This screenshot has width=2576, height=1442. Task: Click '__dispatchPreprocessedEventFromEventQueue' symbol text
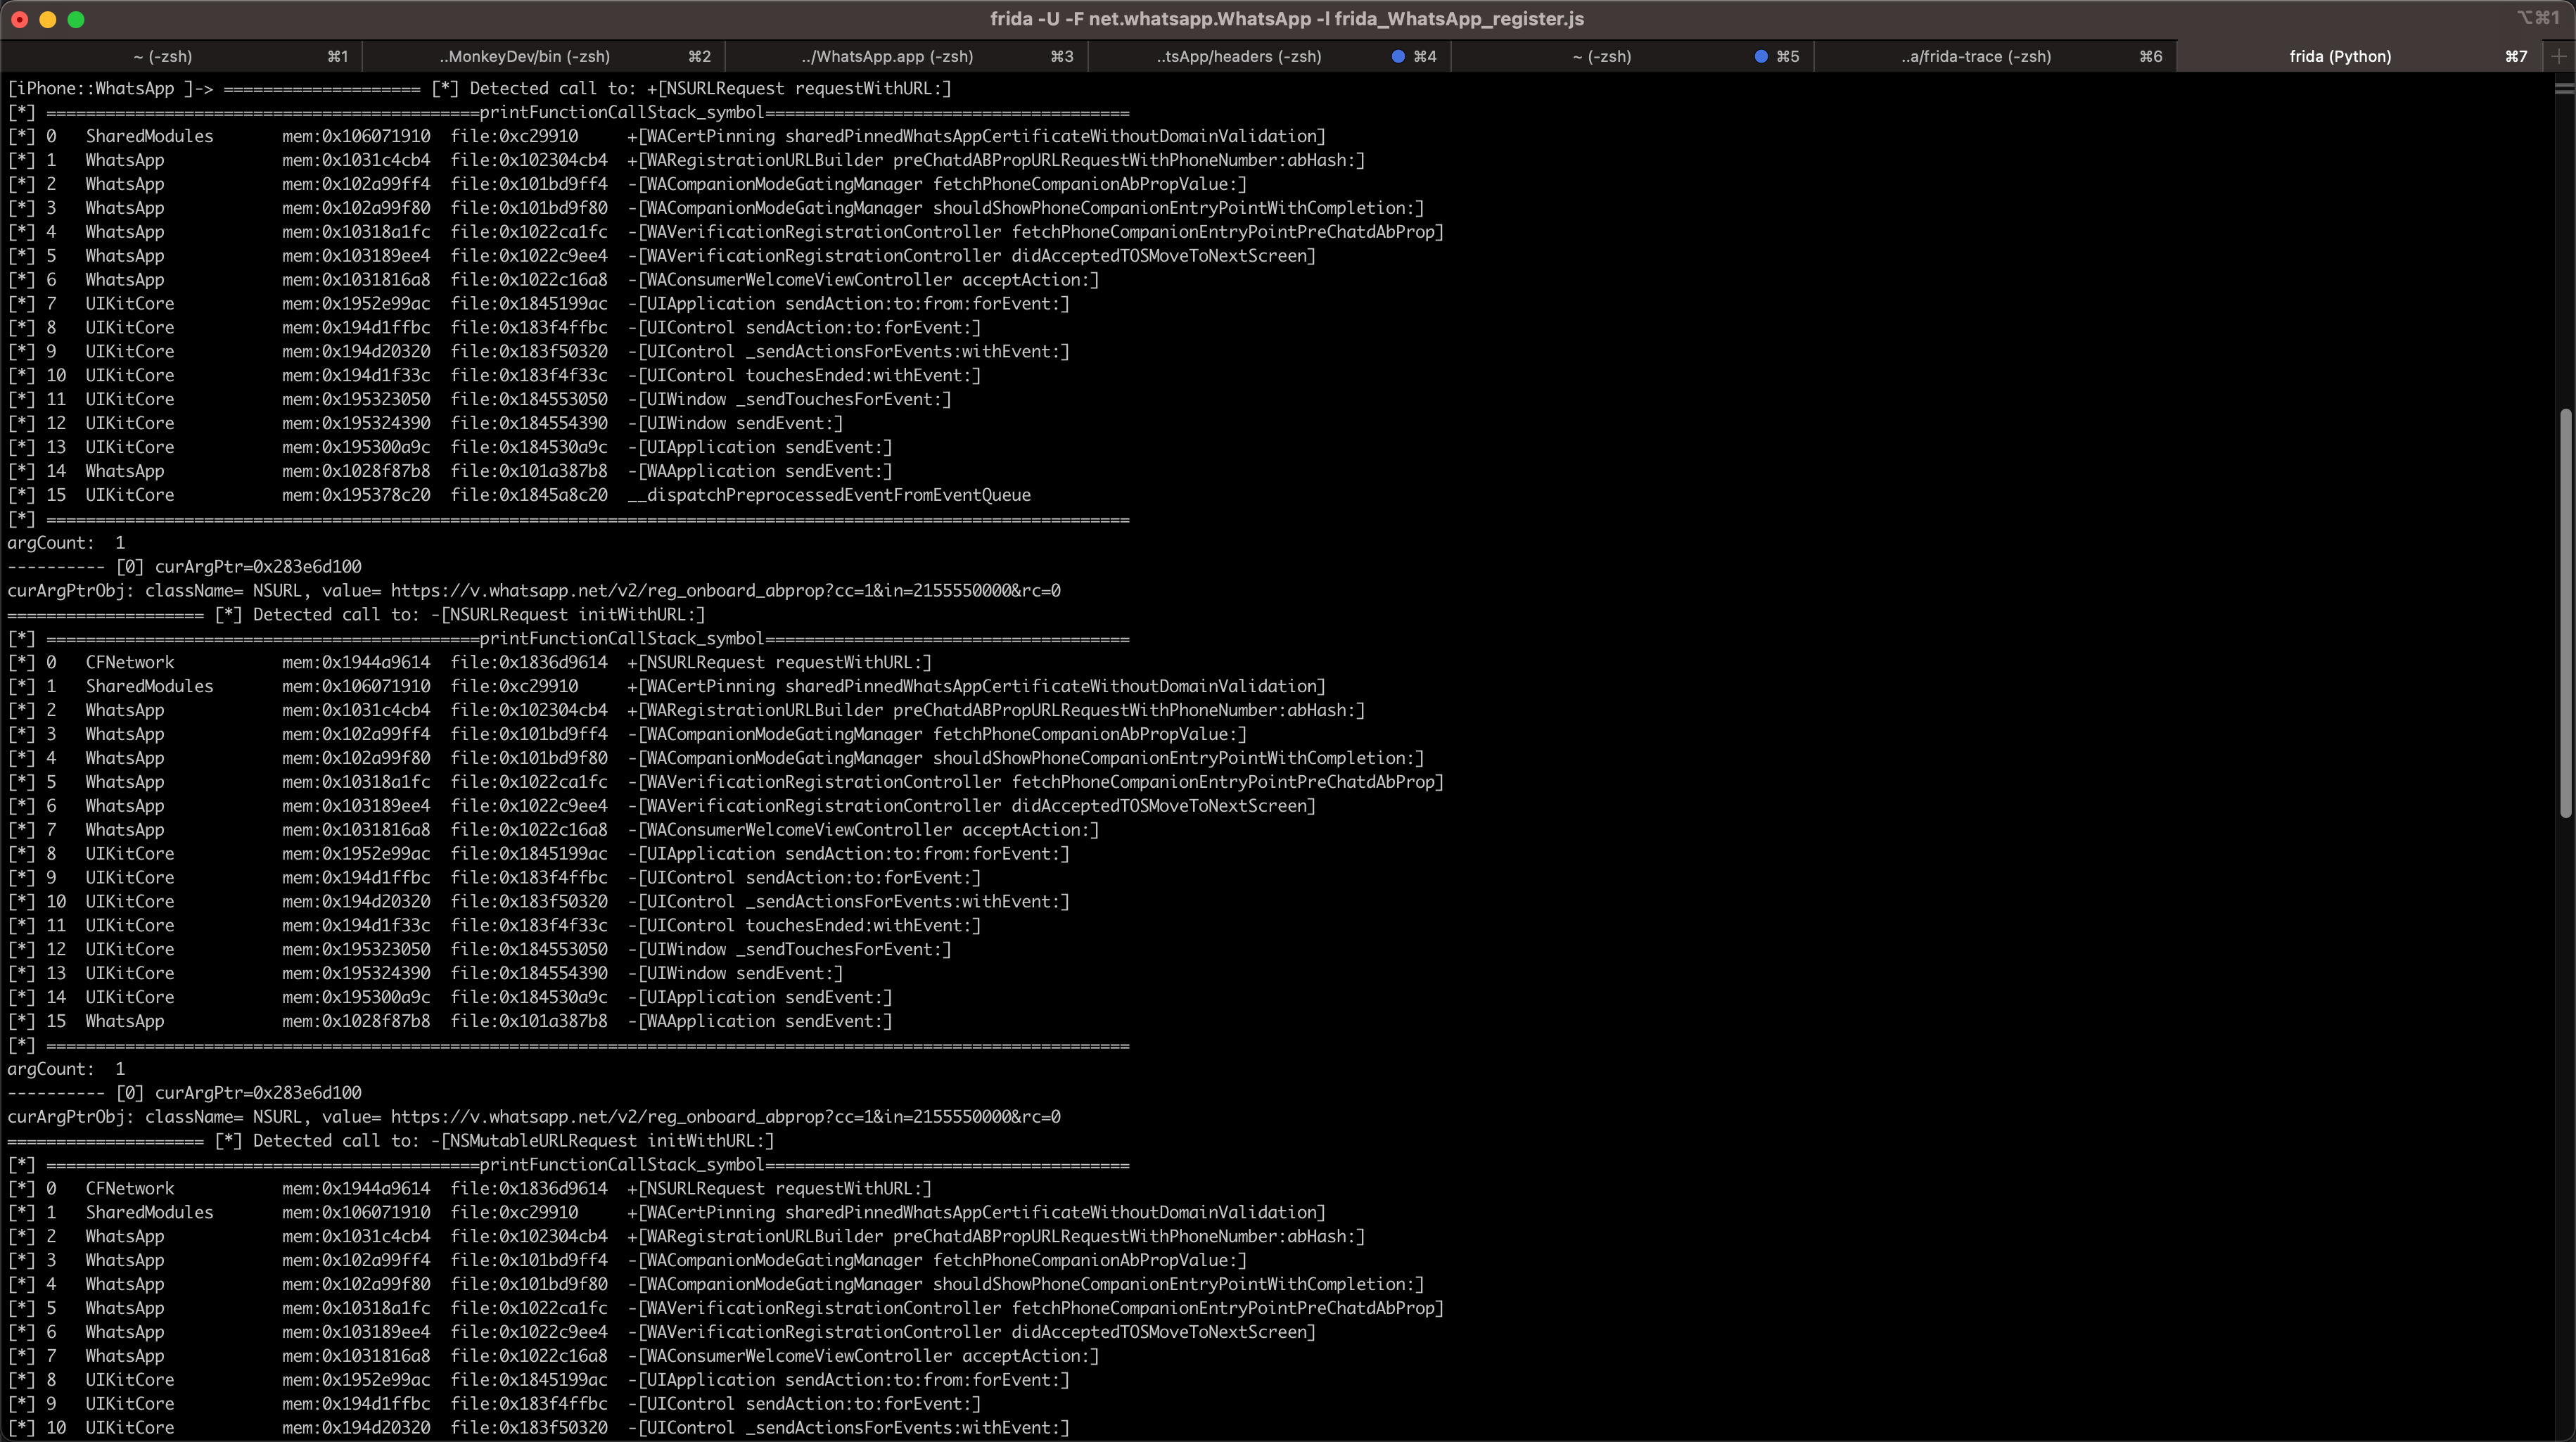pyautogui.click(x=829, y=495)
